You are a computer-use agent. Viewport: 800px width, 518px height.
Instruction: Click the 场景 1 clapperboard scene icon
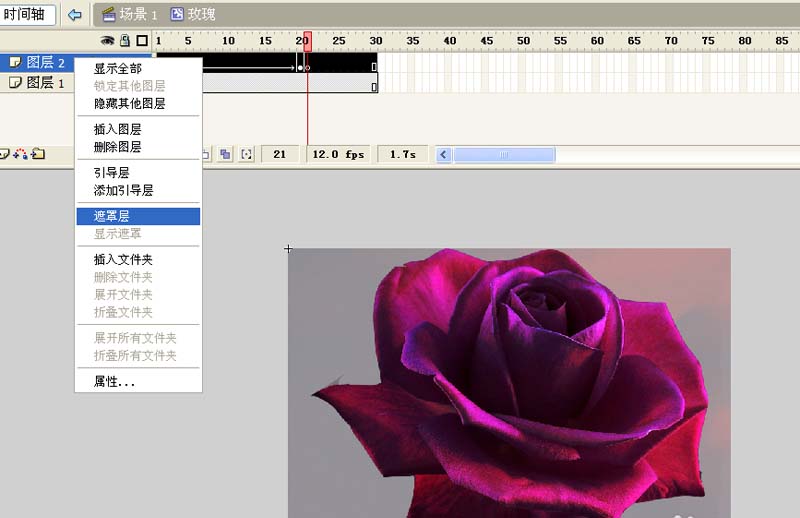109,14
